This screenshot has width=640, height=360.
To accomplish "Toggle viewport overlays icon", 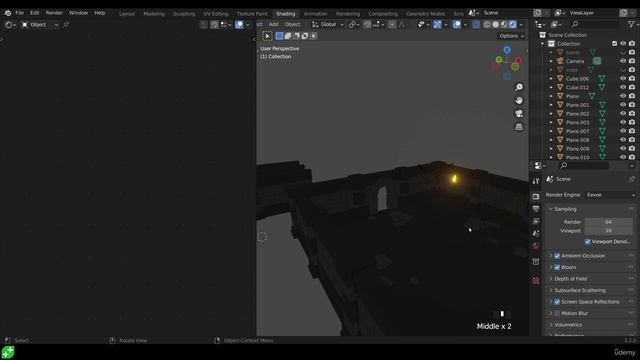I will (457, 24).
